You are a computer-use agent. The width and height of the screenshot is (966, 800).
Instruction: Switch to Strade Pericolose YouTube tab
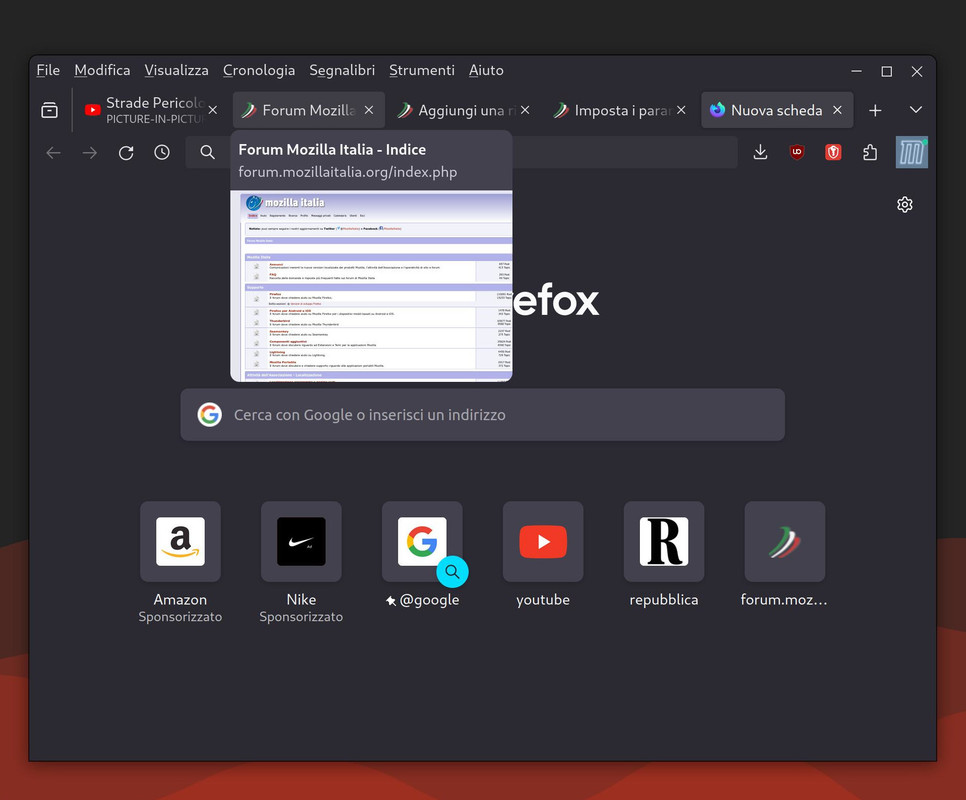pyautogui.click(x=153, y=110)
